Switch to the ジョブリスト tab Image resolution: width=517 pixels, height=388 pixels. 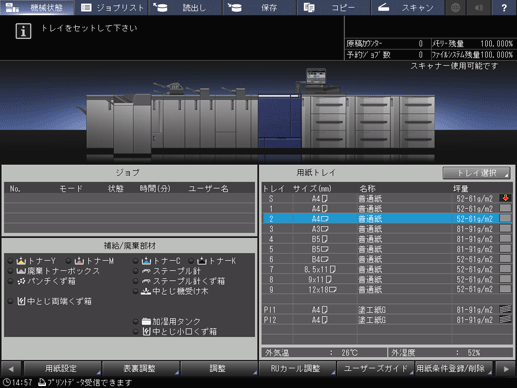(112, 7)
